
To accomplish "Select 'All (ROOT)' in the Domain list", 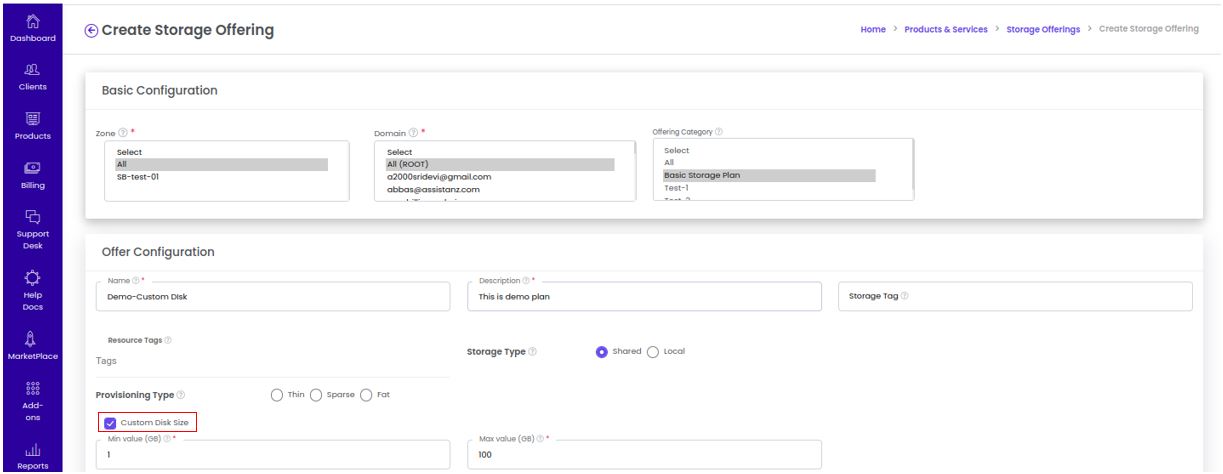I will 500,164.
